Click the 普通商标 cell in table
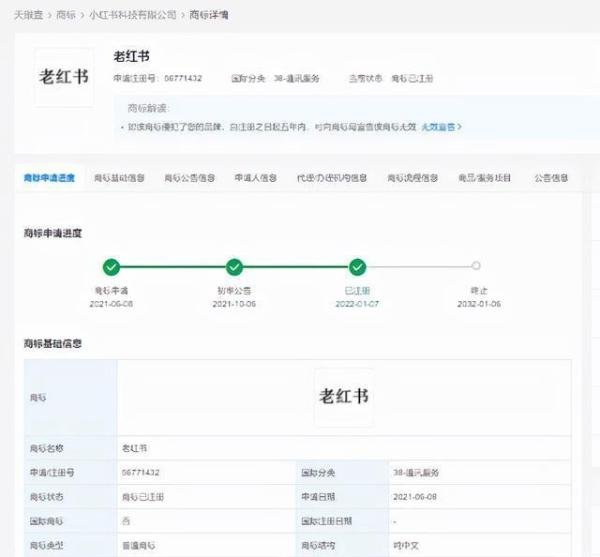The image size is (600, 557). (139, 546)
